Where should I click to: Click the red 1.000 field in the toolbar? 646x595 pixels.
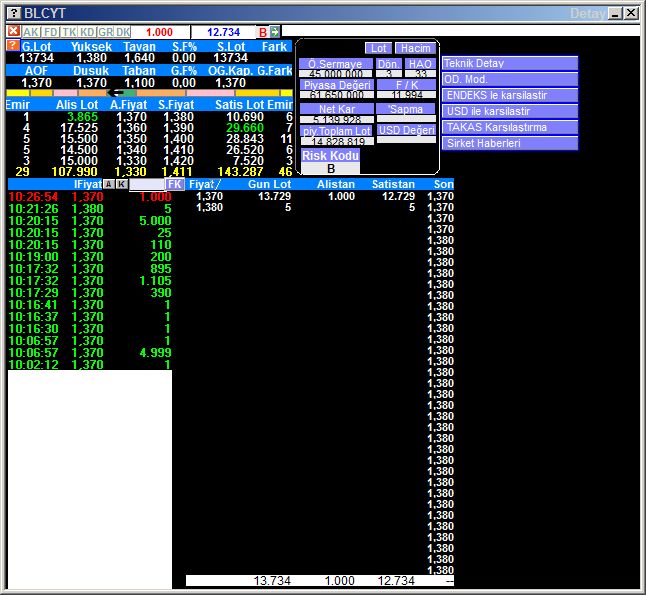(159, 32)
